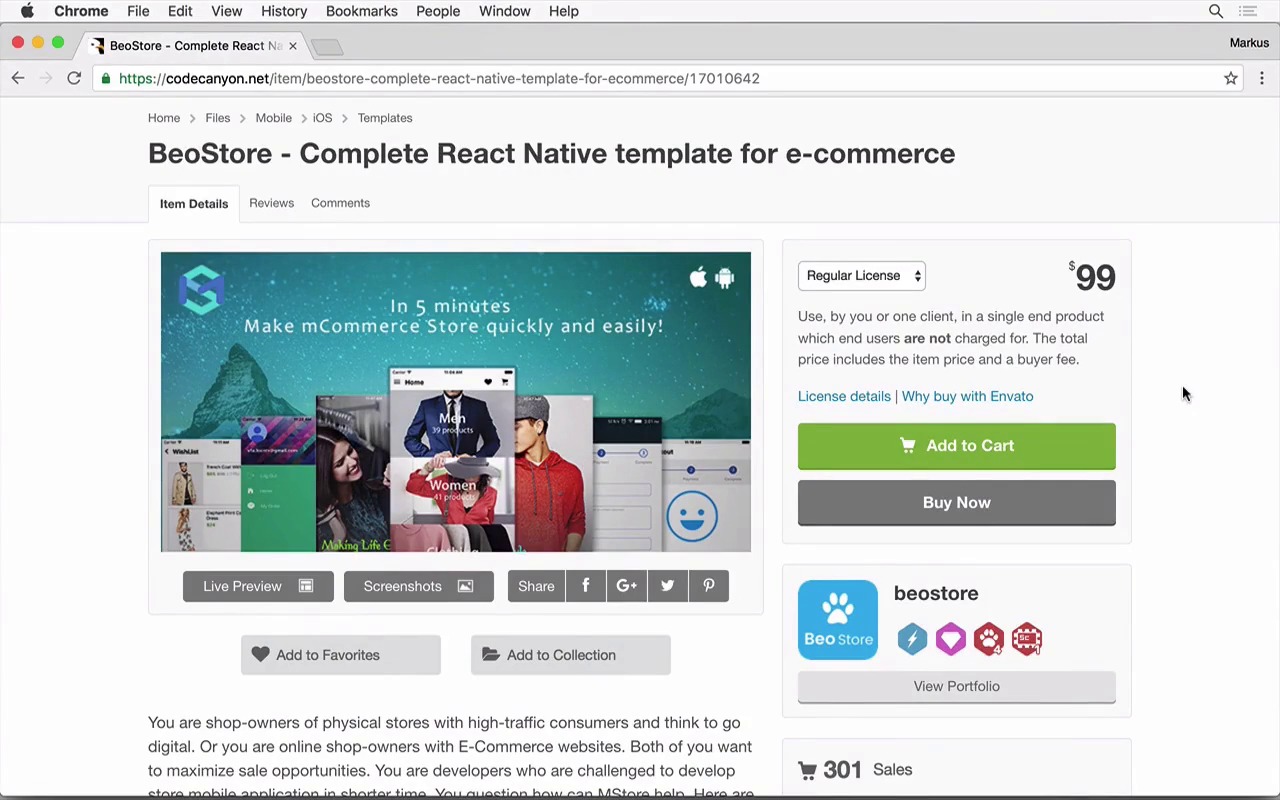
Task: Add the item to cart
Action: tap(957, 446)
